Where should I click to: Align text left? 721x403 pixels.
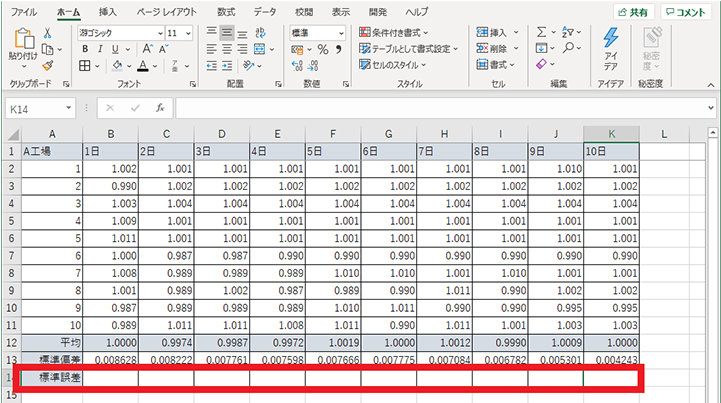pos(212,49)
